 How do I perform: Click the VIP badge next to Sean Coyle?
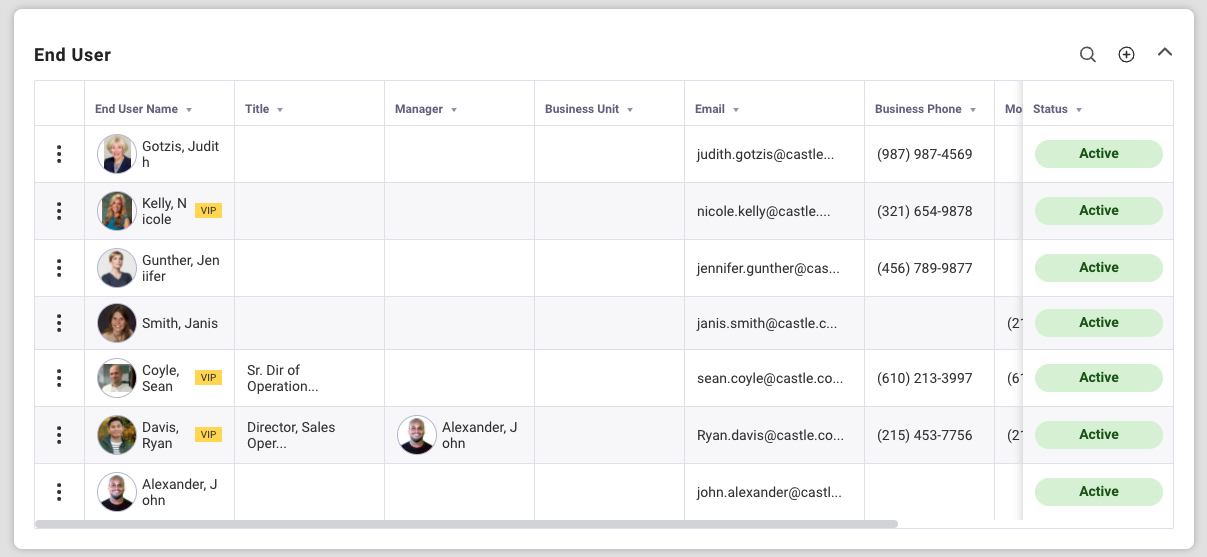coord(208,378)
